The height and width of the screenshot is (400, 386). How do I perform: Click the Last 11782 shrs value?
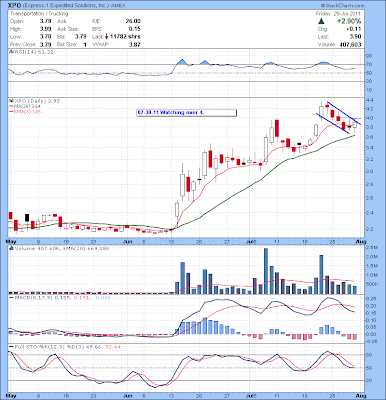(125, 37)
